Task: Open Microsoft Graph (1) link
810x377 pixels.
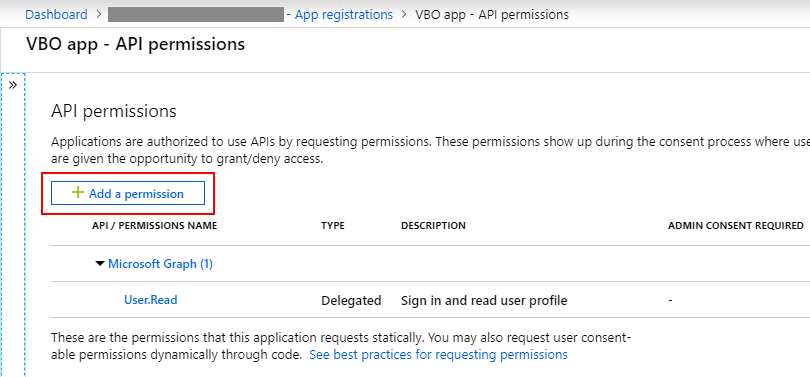Action: (160, 264)
